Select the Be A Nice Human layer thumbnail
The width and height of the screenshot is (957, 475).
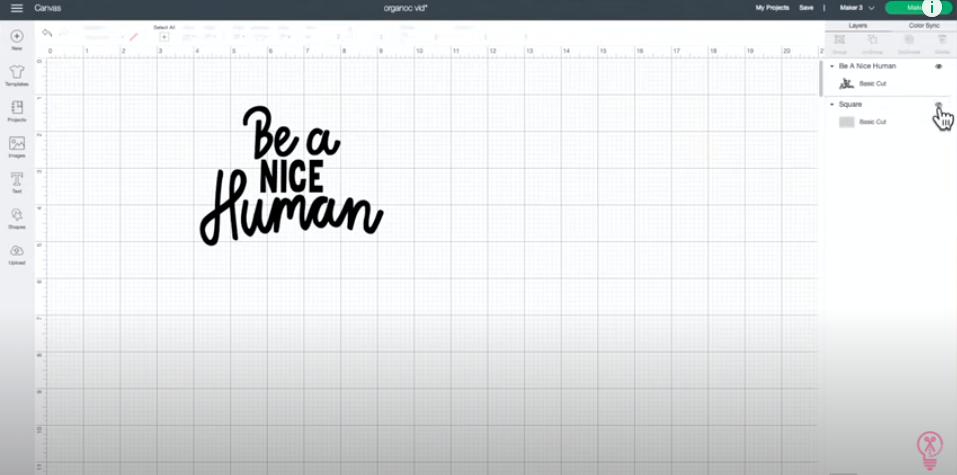[846, 84]
